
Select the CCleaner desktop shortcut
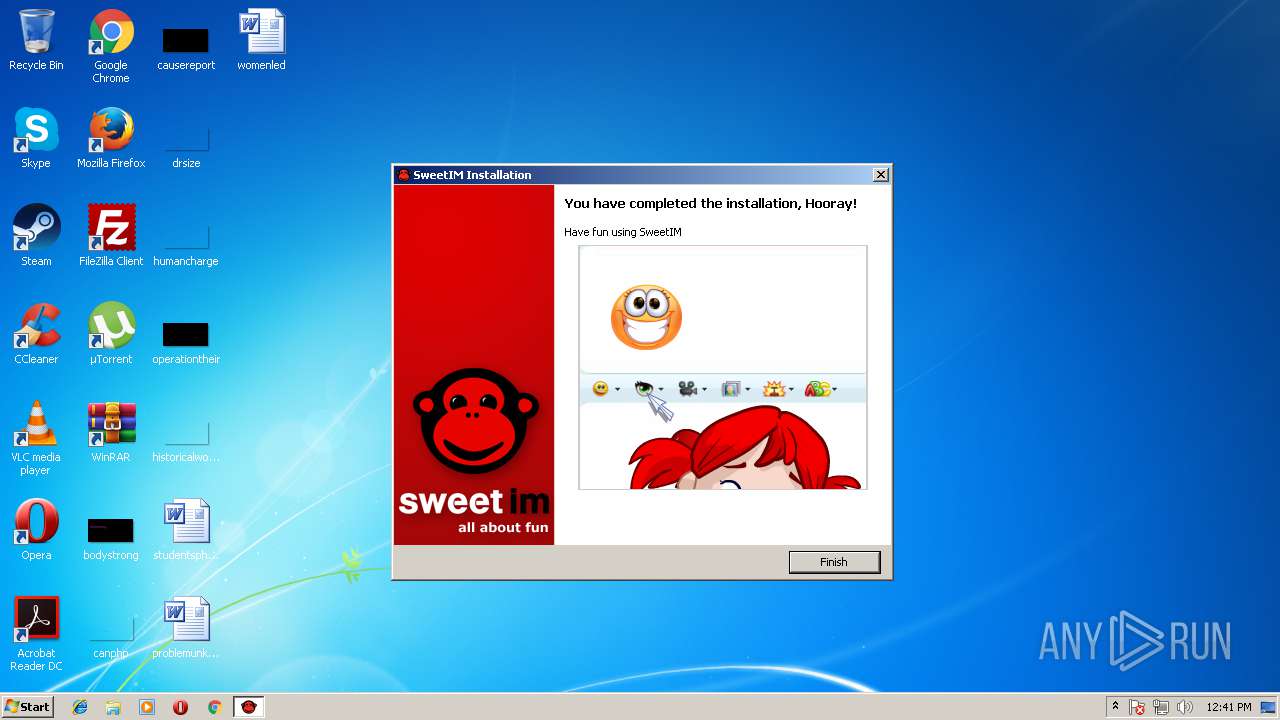point(36,335)
